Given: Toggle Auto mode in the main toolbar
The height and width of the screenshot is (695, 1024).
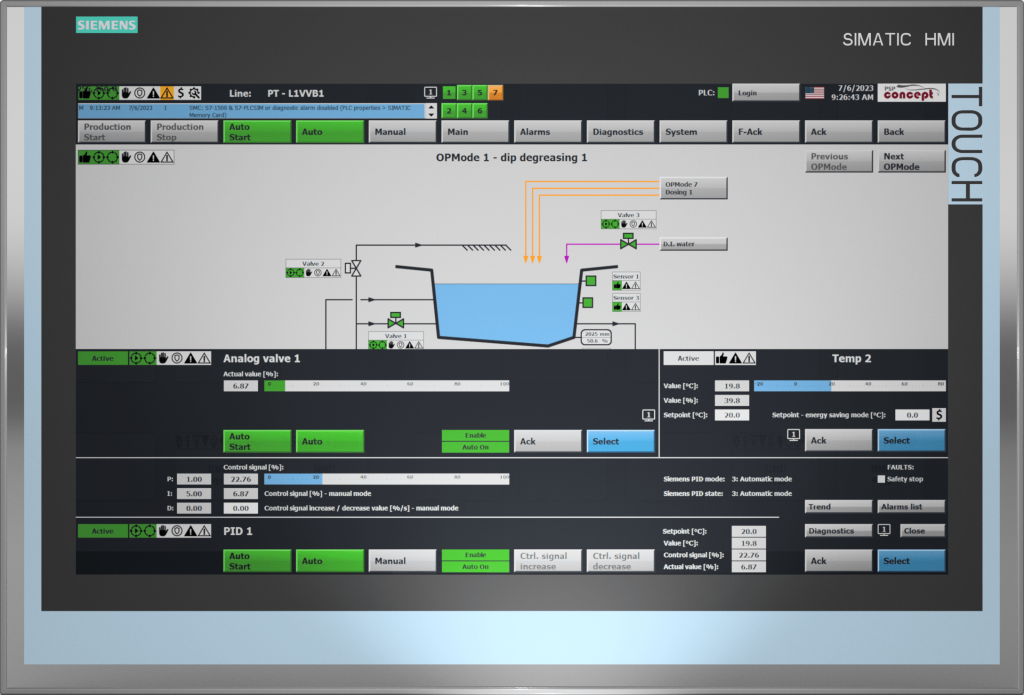Looking at the screenshot, I should click(330, 131).
